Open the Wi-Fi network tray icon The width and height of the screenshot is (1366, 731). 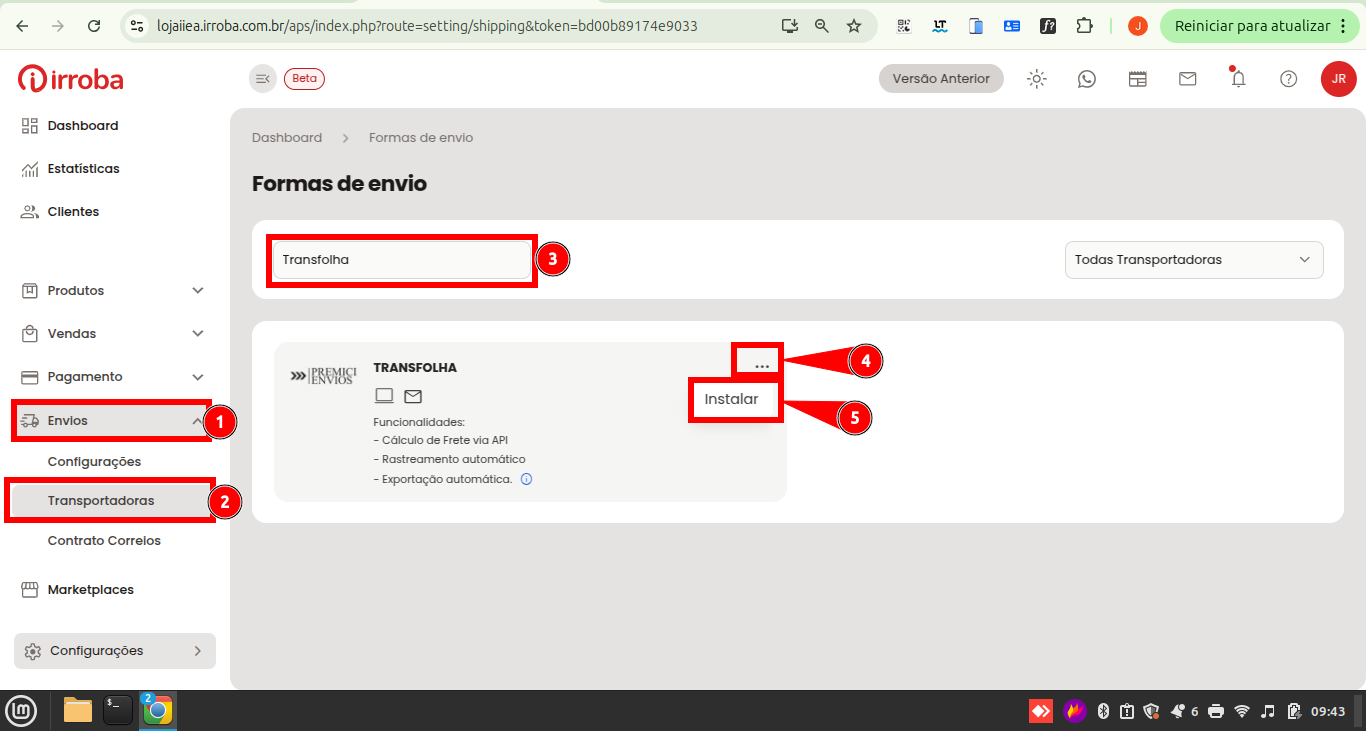coord(1242,711)
